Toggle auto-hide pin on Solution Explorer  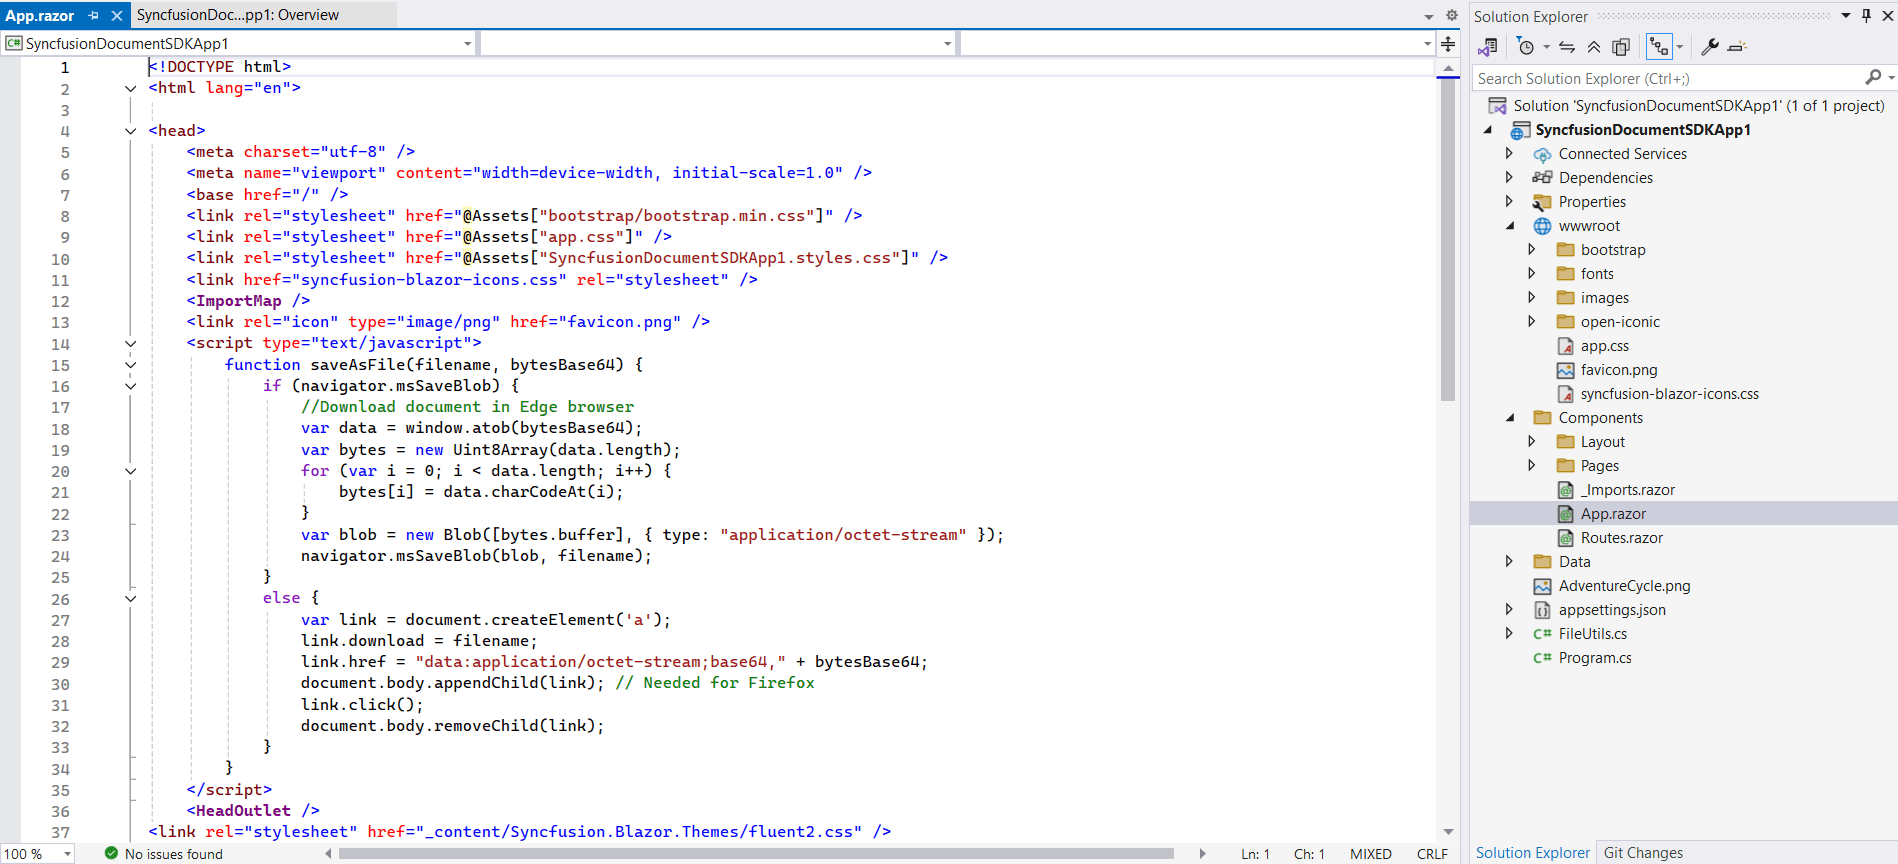(x=1866, y=15)
